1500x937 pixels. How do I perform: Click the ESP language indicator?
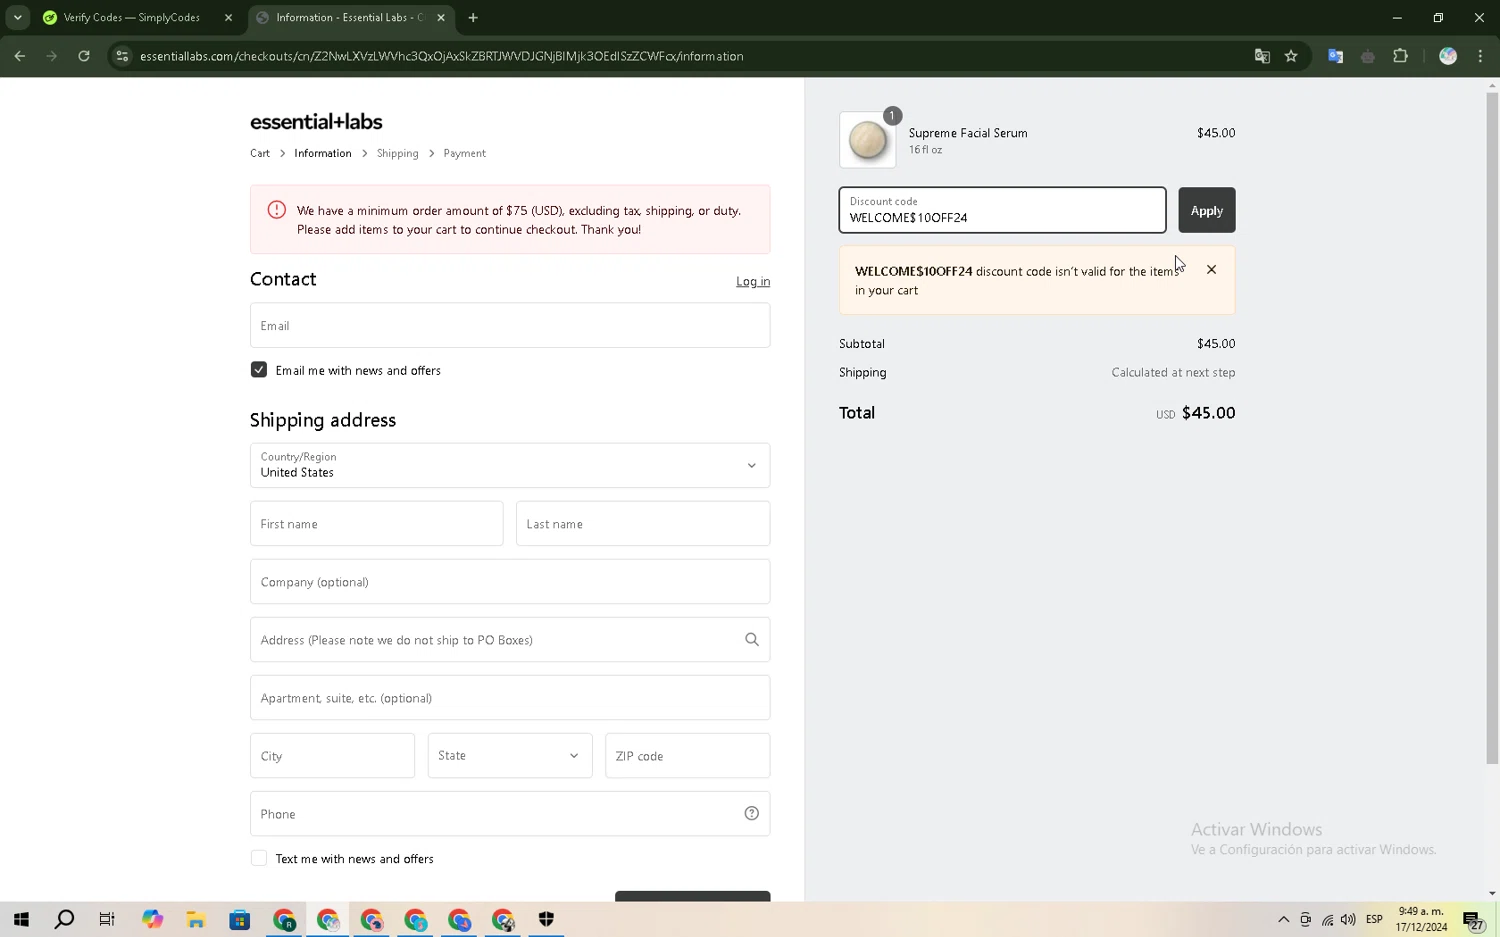pyautogui.click(x=1374, y=919)
